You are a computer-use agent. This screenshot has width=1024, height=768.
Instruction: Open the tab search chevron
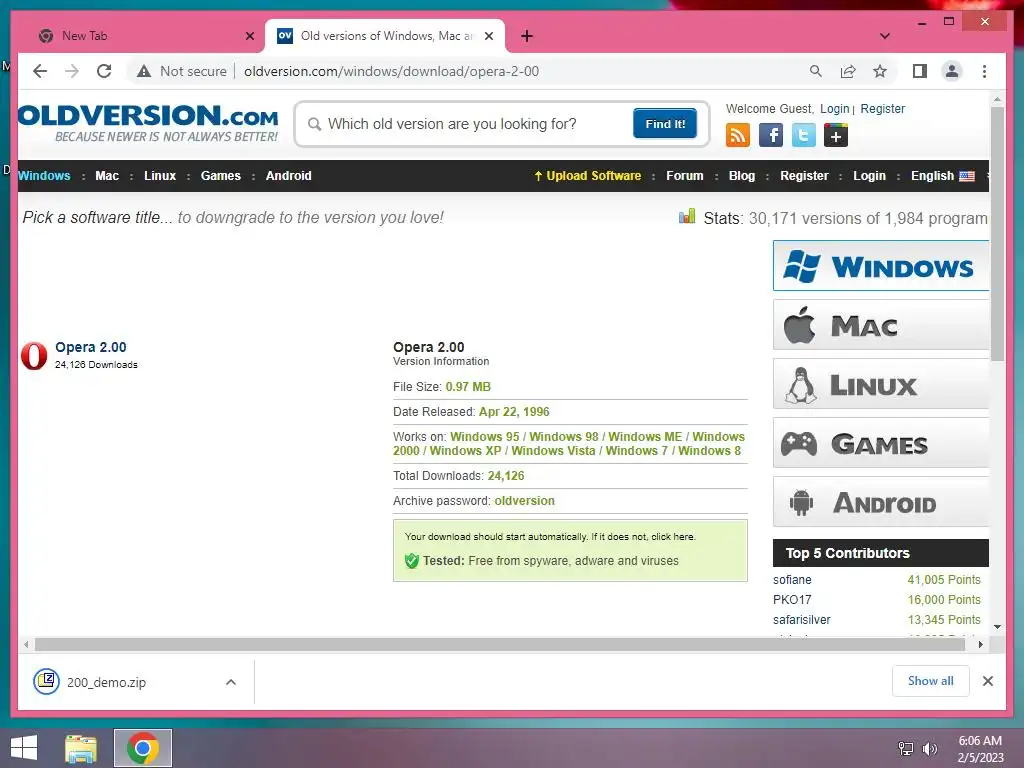pyautogui.click(x=885, y=36)
